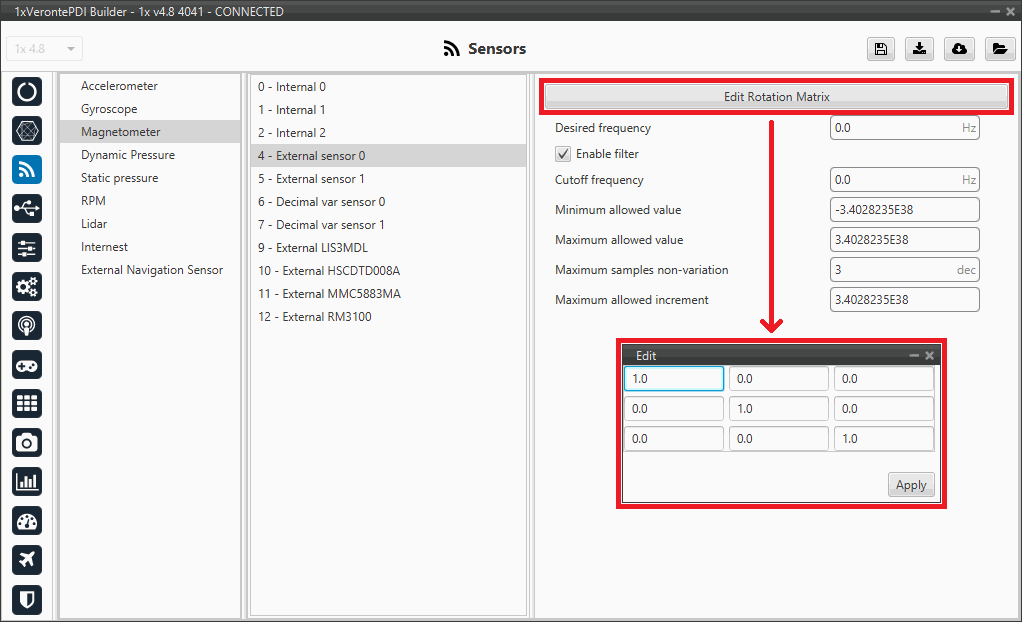Close the Edit rotation matrix dialog
This screenshot has width=1022, height=622.
(929, 356)
